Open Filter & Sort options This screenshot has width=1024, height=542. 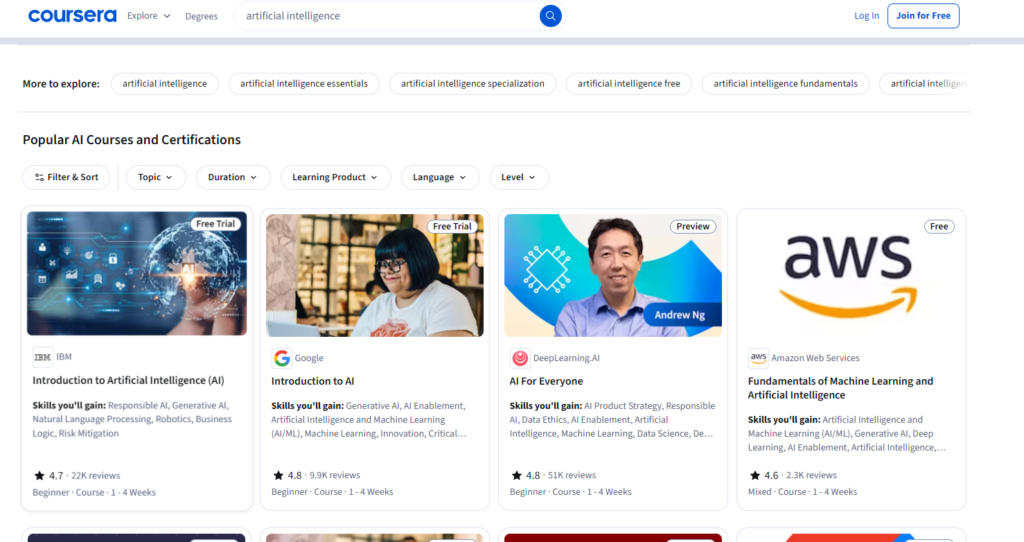click(x=66, y=177)
